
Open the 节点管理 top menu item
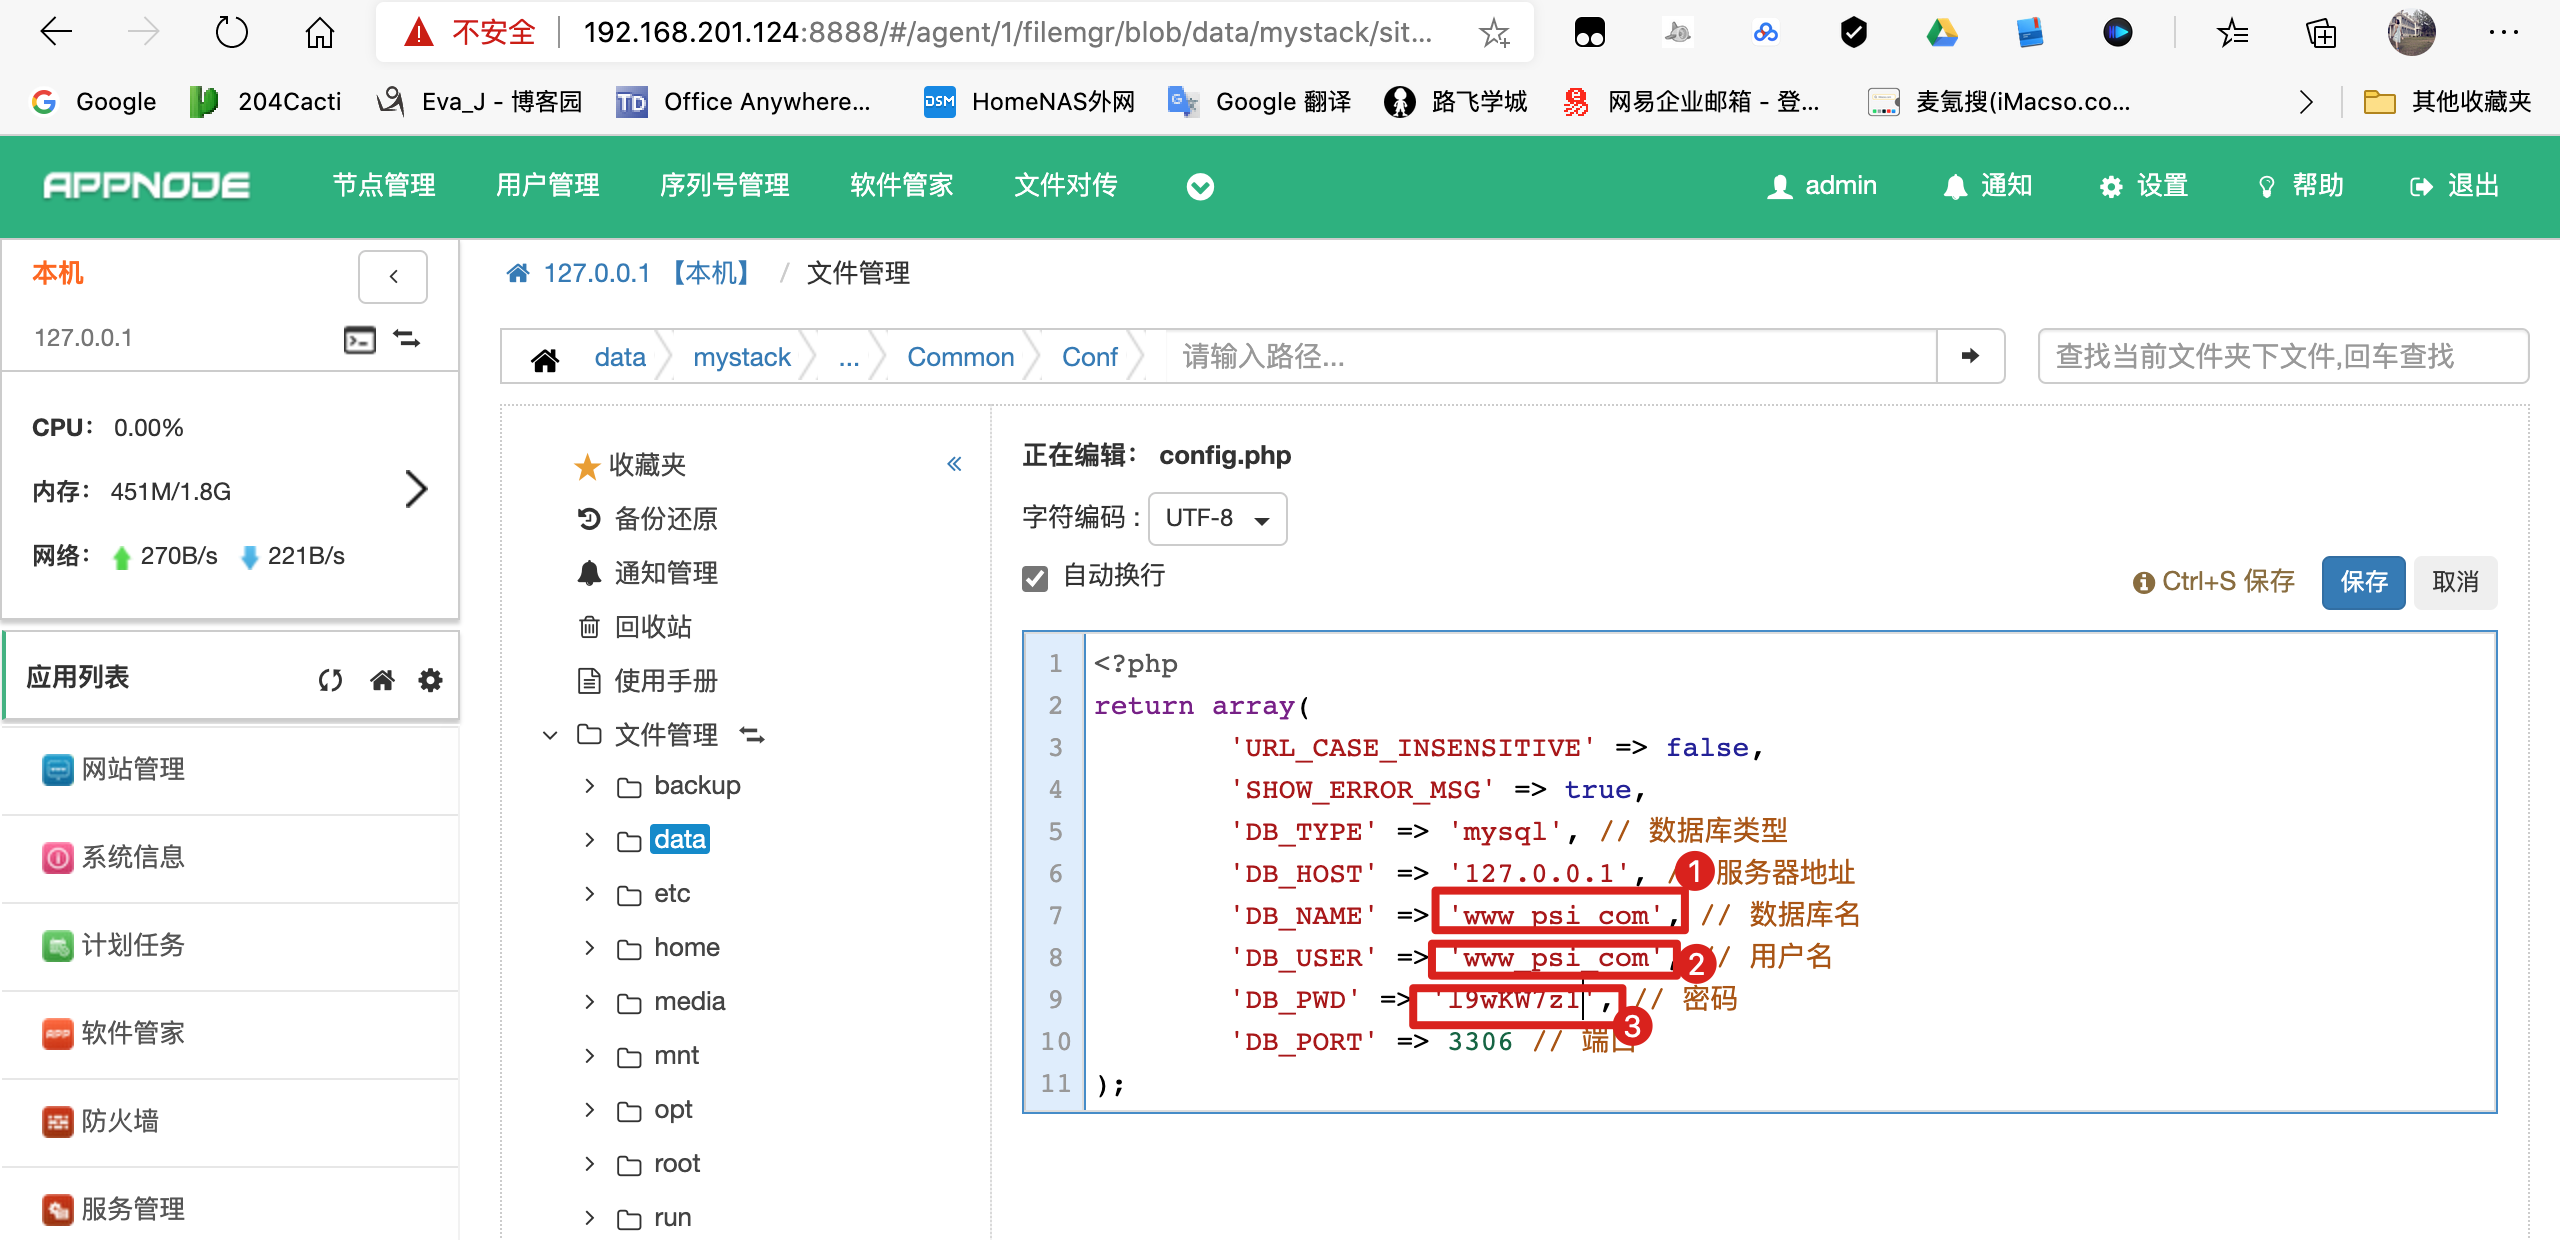tap(384, 186)
